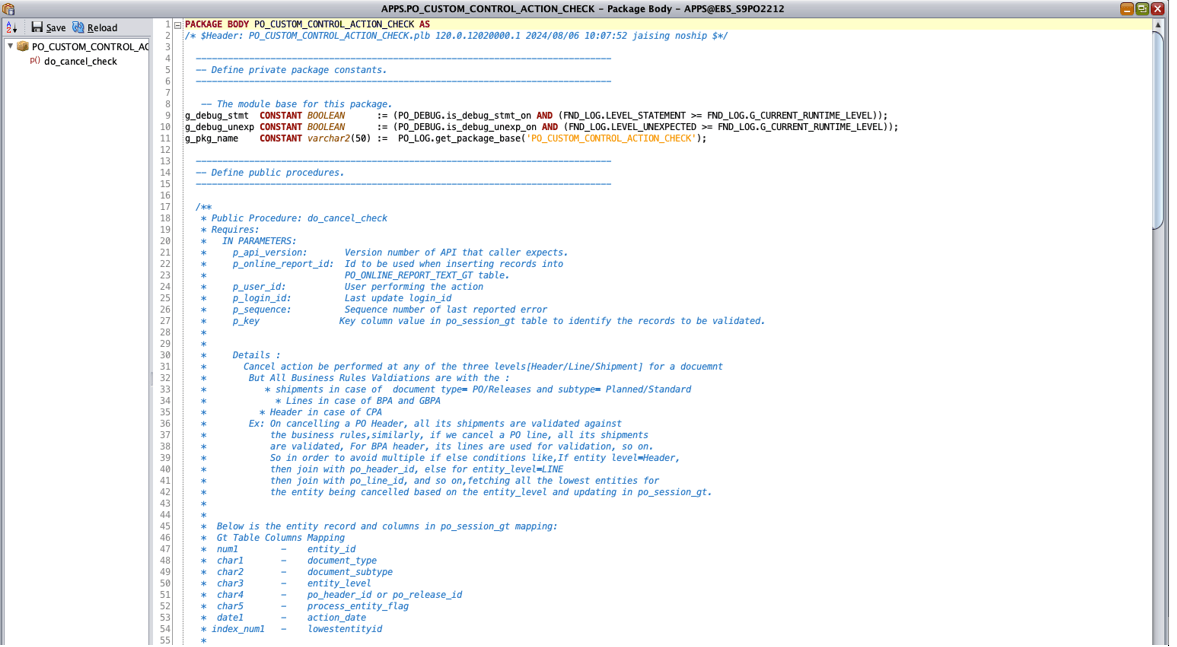Save the package body
This screenshot has height=647, width=1177.
(x=48, y=28)
